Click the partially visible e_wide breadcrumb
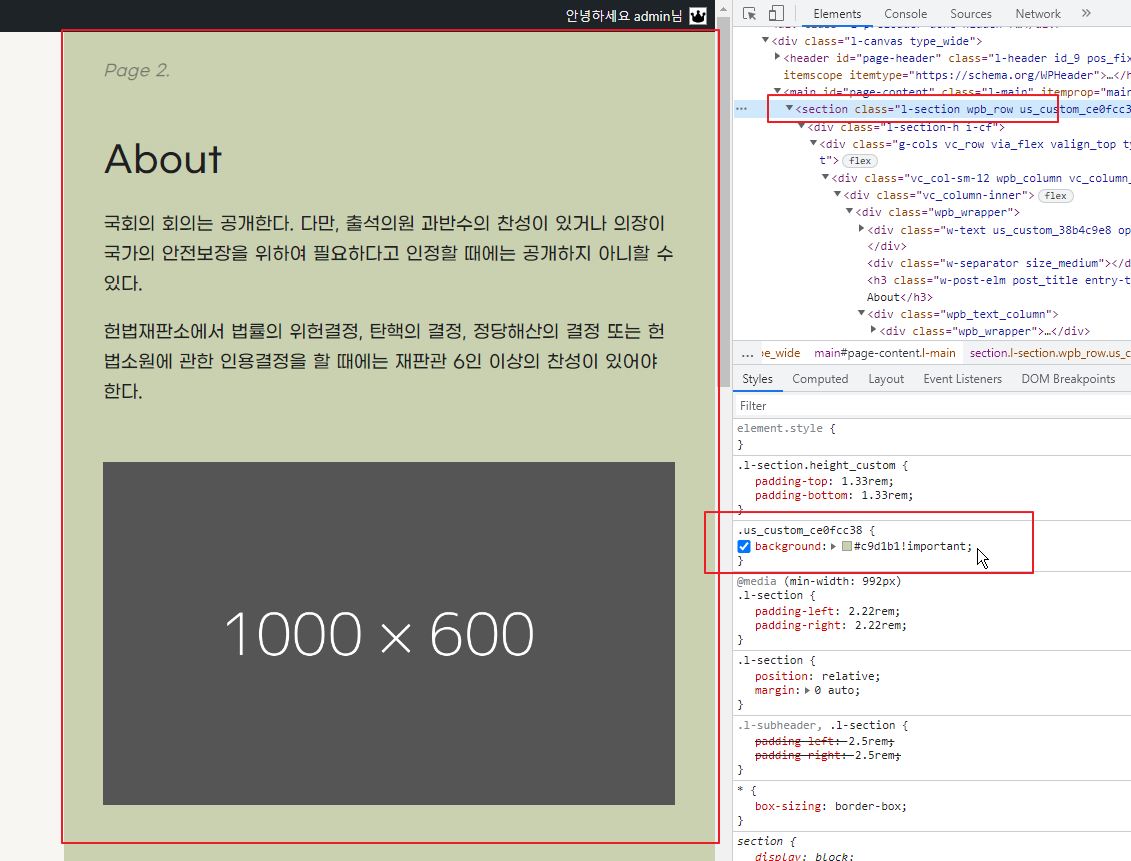Screen dimensions: 1131x861 [780, 353]
